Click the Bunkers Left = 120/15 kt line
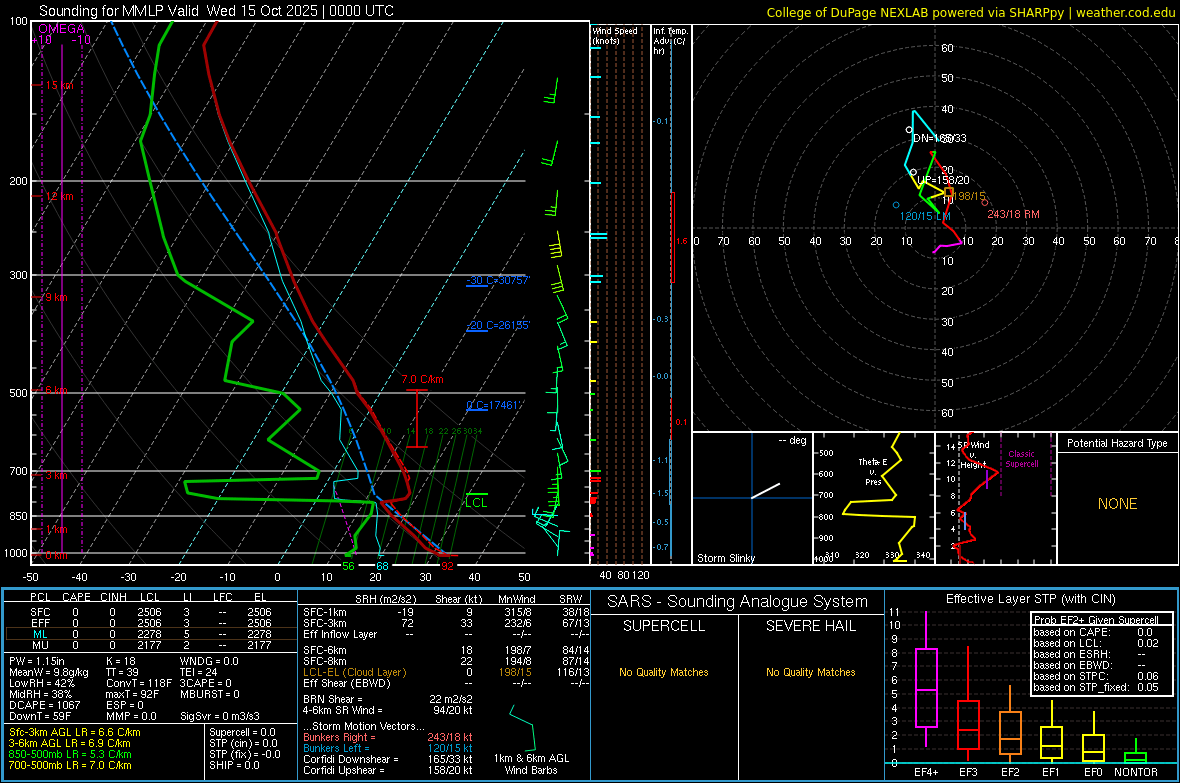 (x=388, y=748)
